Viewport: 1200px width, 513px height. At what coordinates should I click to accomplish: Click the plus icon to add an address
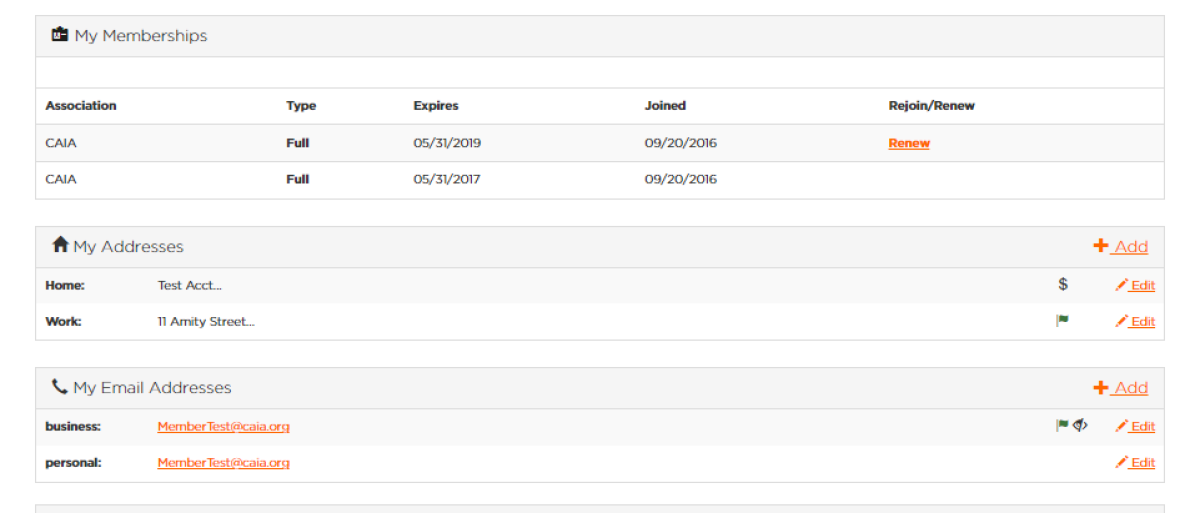[x=1101, y=246]
